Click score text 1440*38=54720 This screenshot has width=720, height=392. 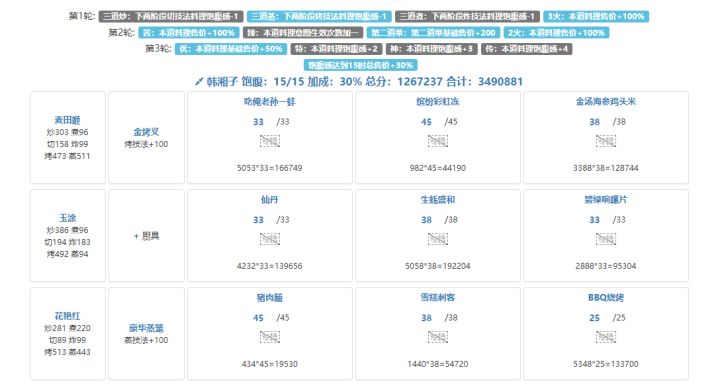point(438,364)
